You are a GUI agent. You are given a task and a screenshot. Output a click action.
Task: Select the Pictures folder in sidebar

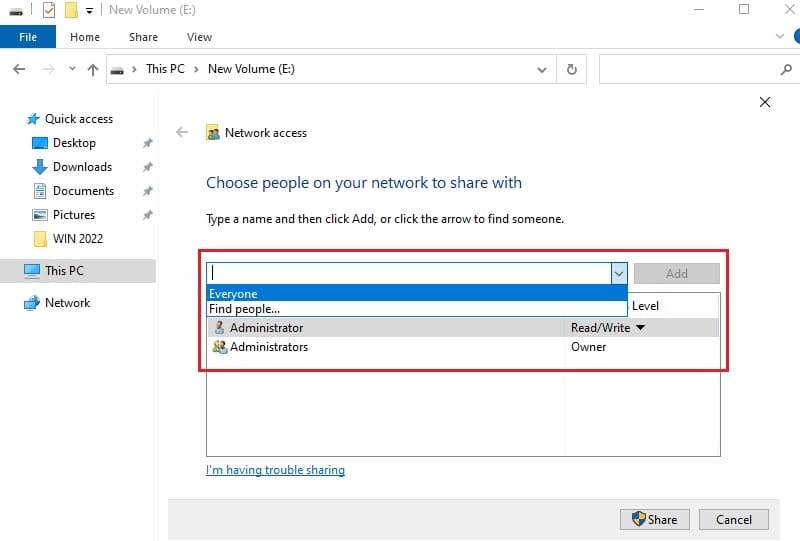tap(73, 215)
